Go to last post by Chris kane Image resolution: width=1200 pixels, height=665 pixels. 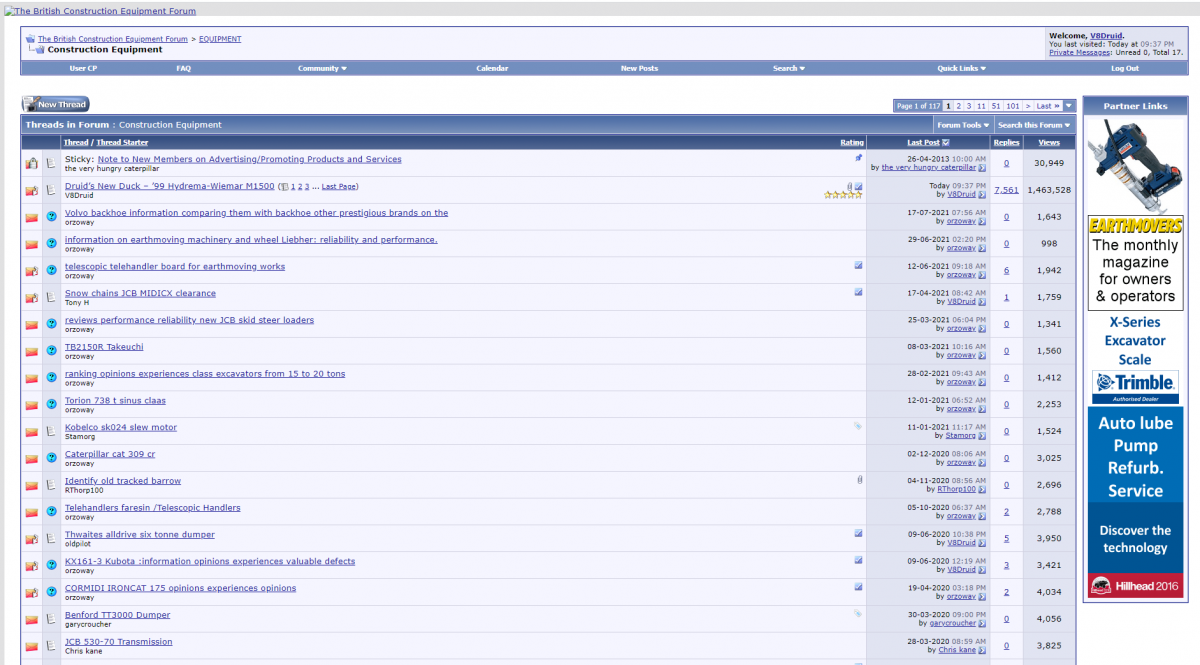tap(982, 650)
